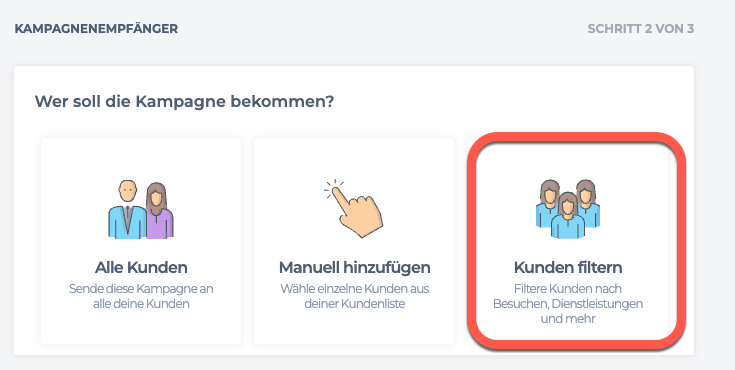This screenshot has height=370, width=735.
Task: Click the 'Wer soll die Kampagne bekommen?' heading
Action: (x=184, y=101)
